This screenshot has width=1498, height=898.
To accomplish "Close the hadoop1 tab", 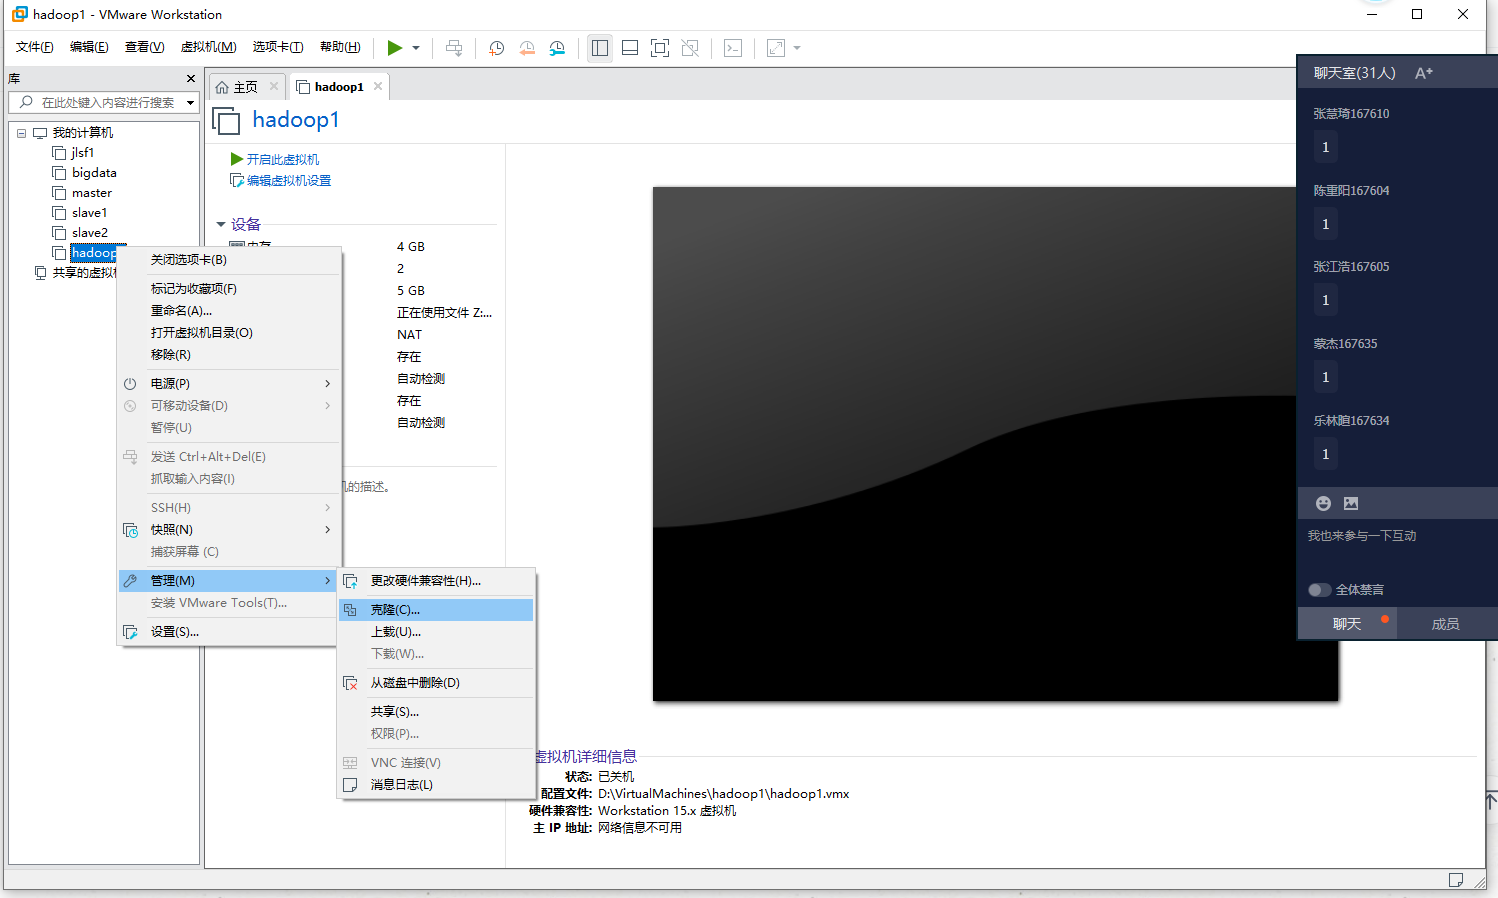I will point(378,86).
